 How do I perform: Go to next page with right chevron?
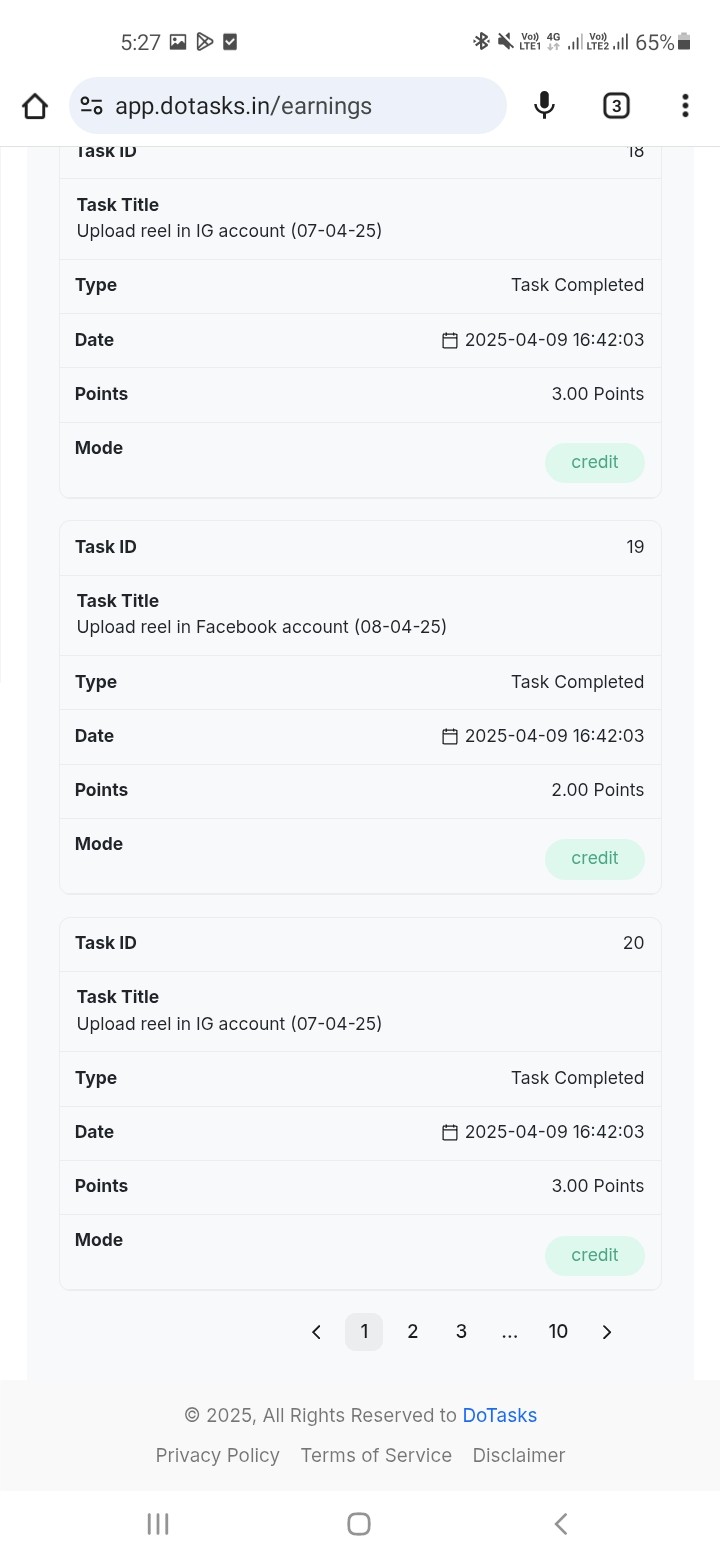coord(607,1332)
